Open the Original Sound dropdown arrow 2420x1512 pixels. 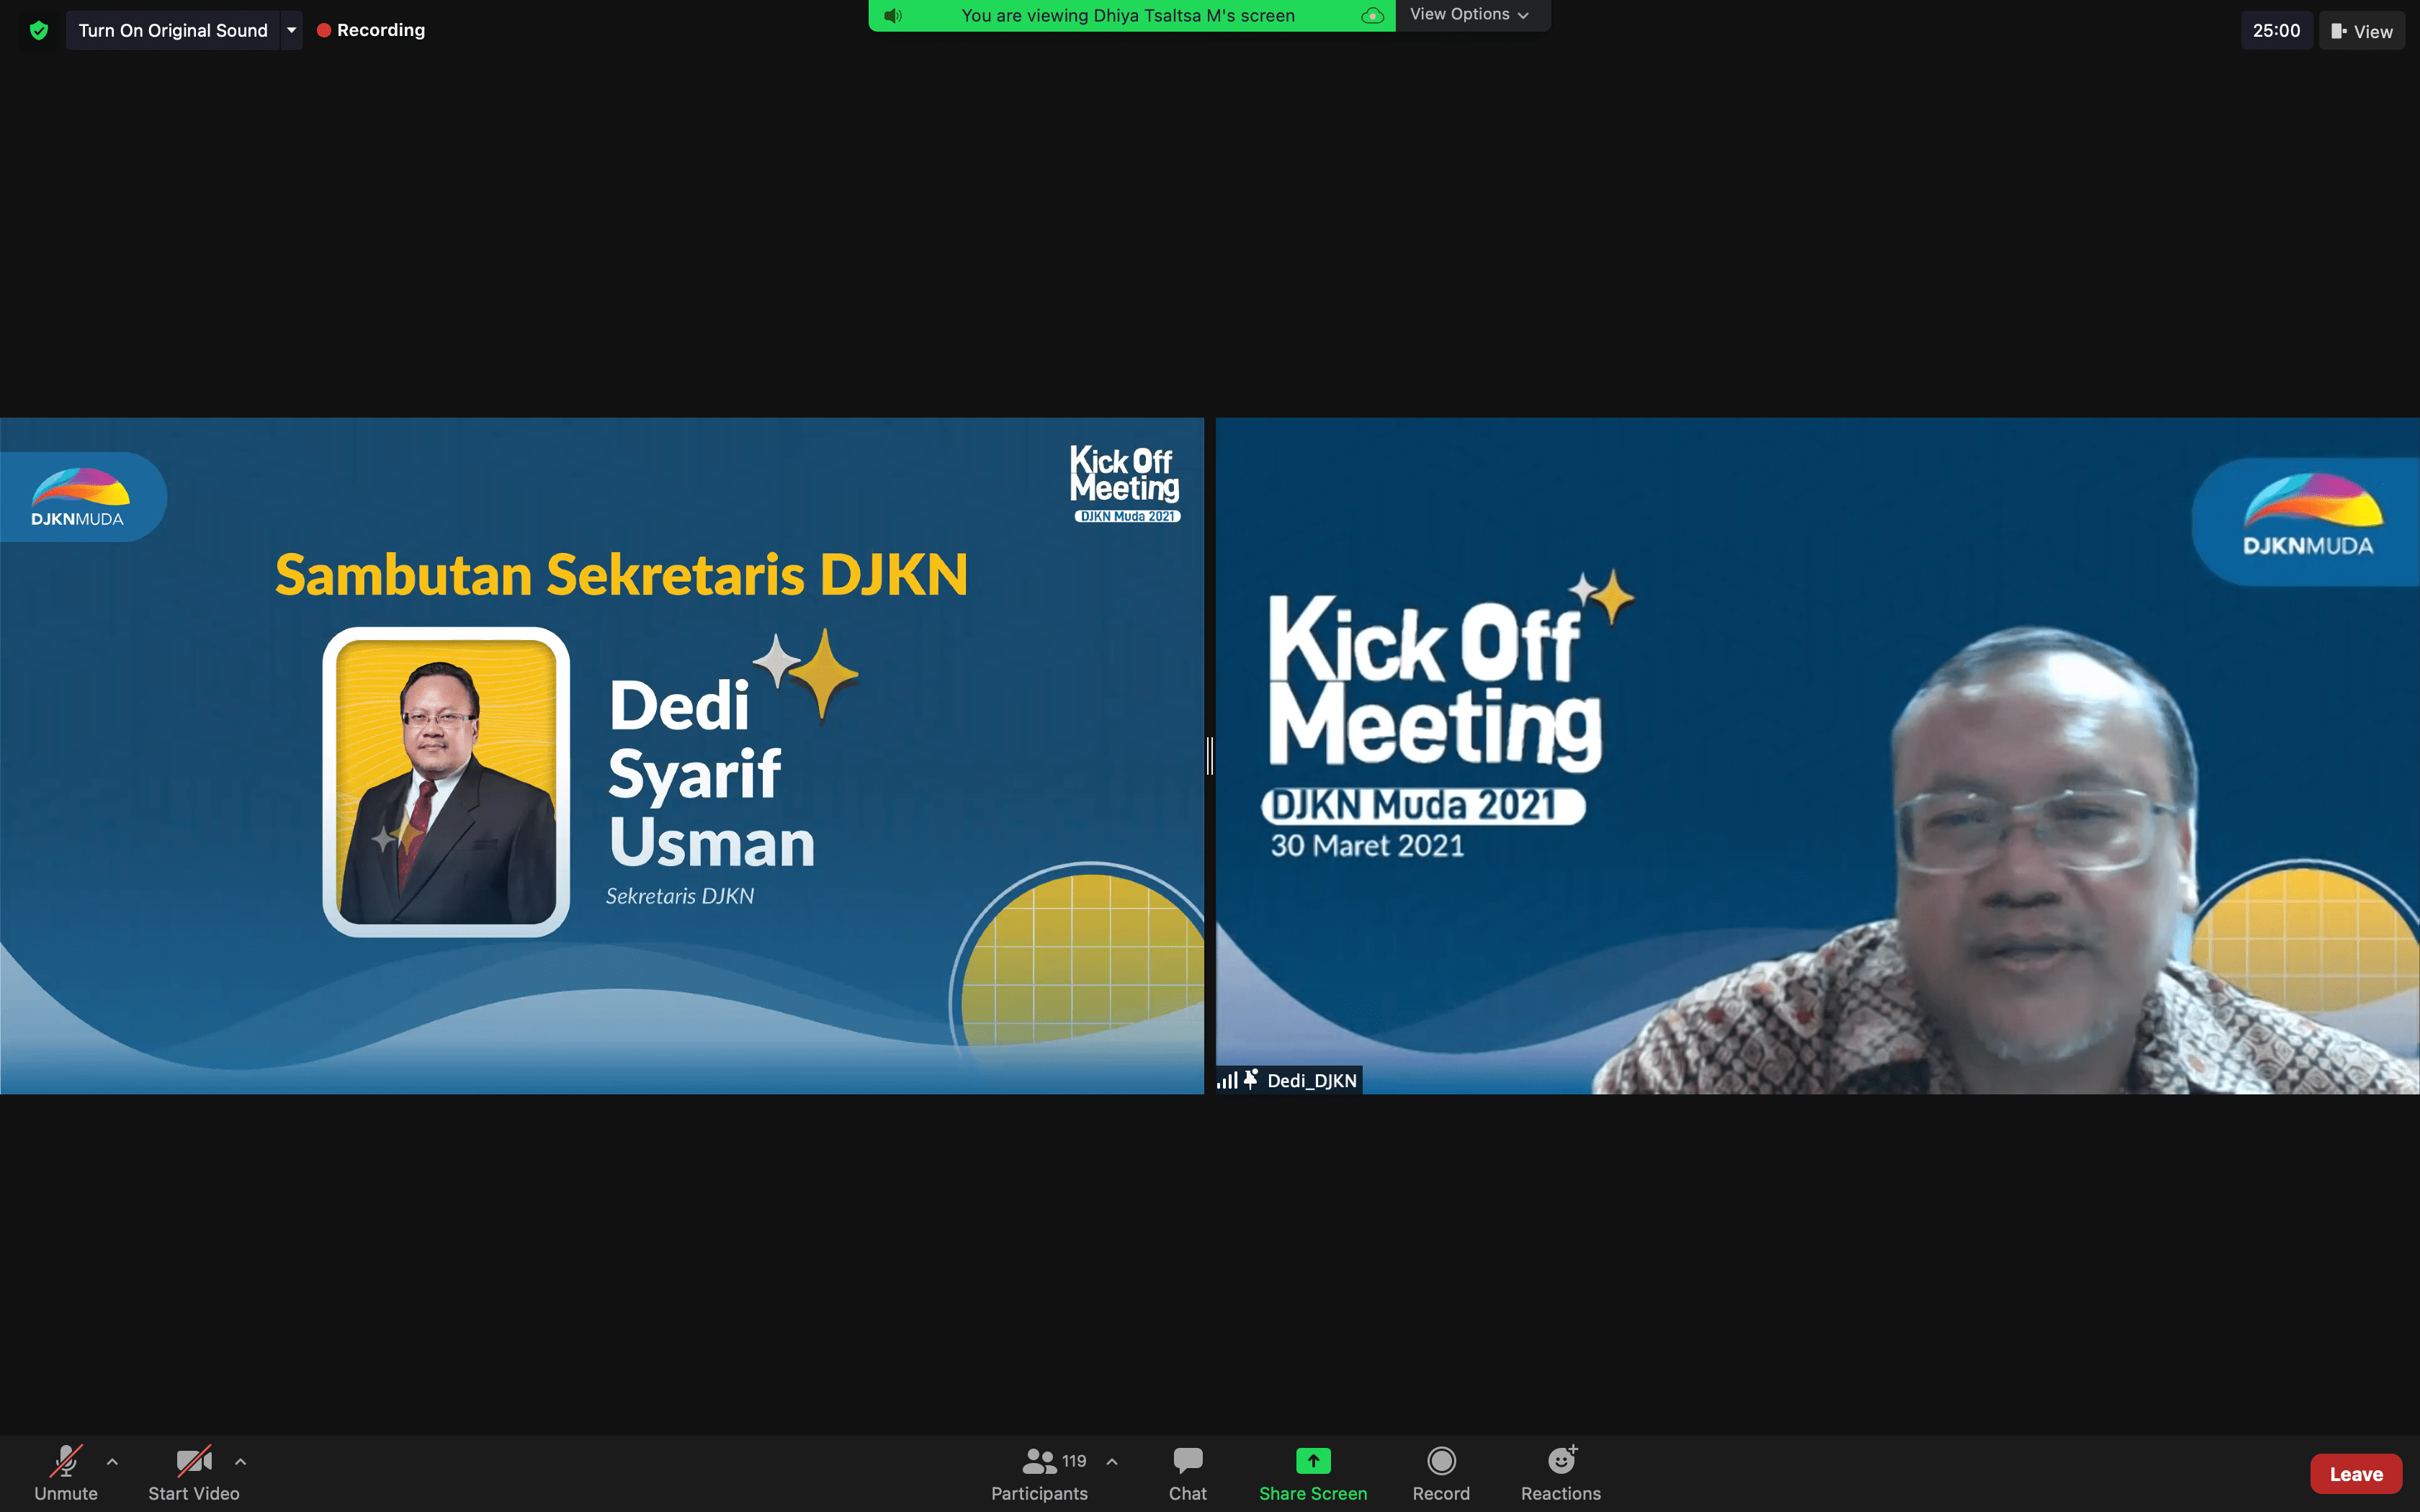291,30
